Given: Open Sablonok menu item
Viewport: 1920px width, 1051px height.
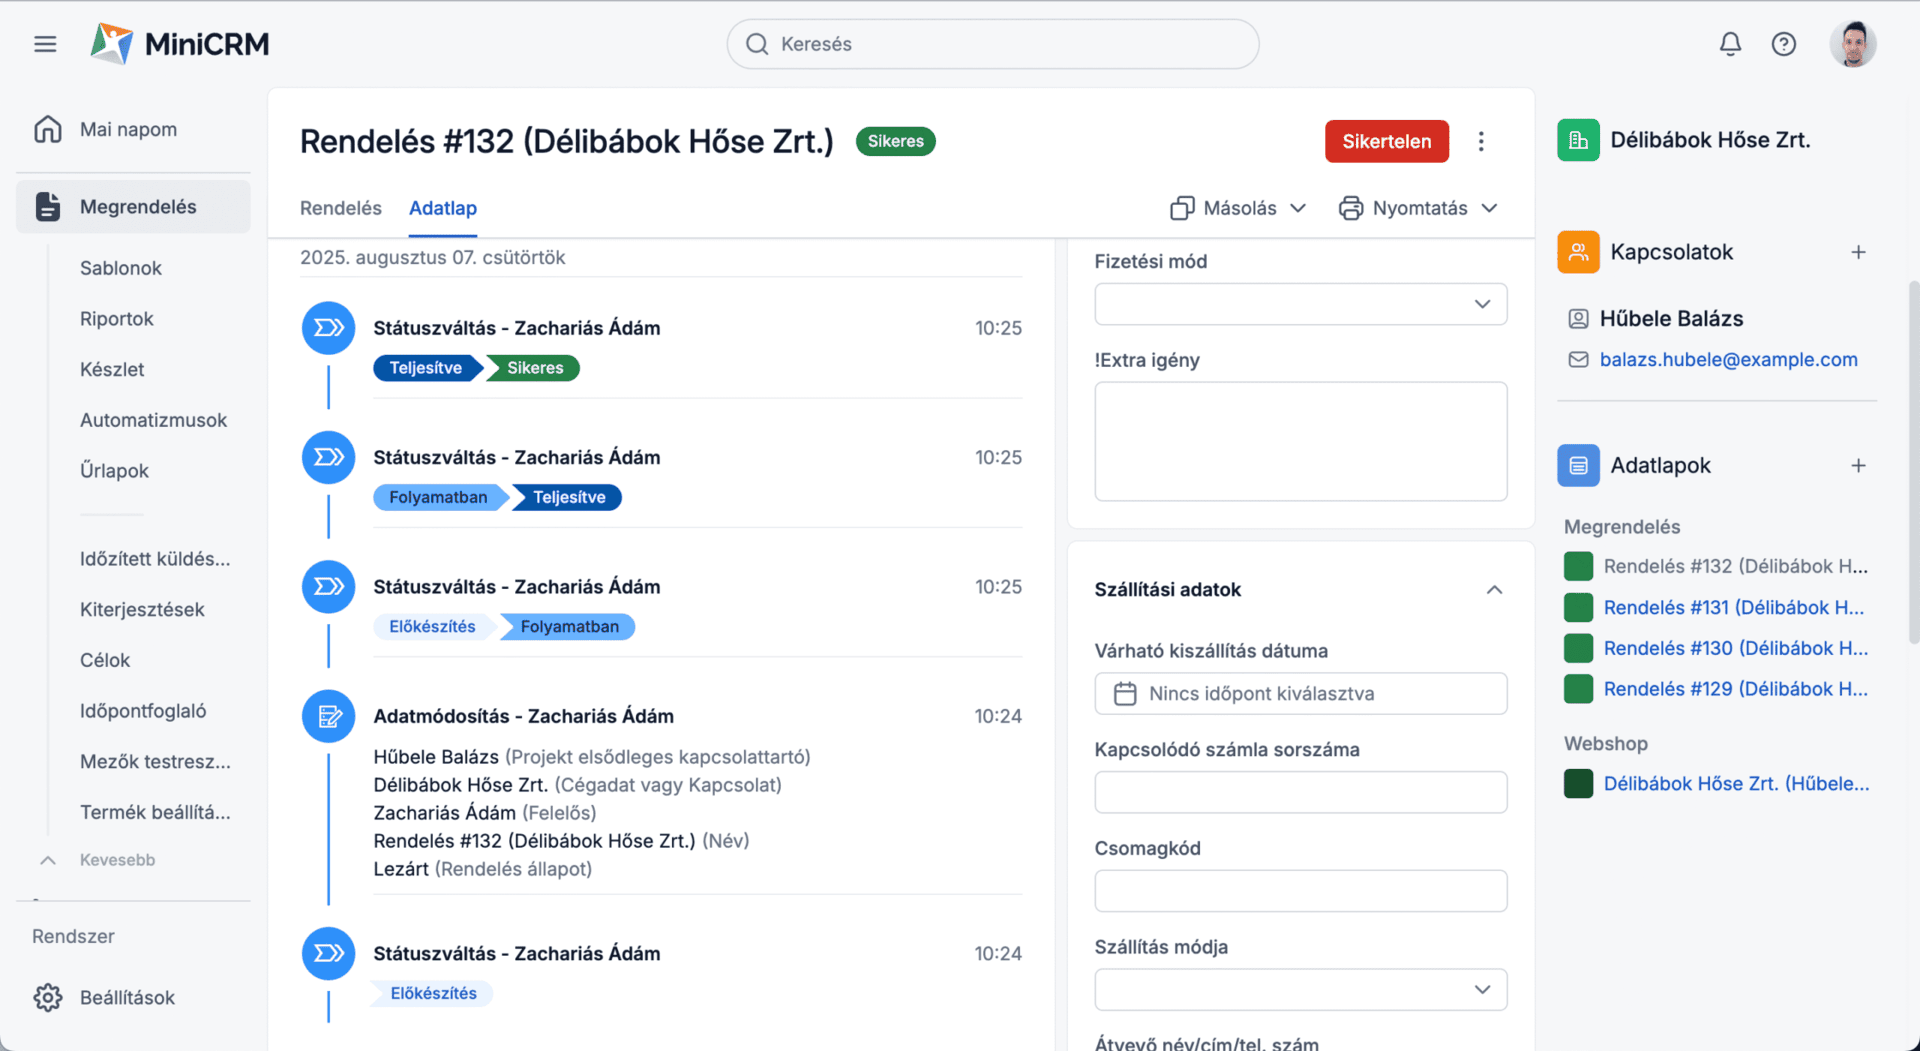Looking at the screenshot, I should 121,268.
